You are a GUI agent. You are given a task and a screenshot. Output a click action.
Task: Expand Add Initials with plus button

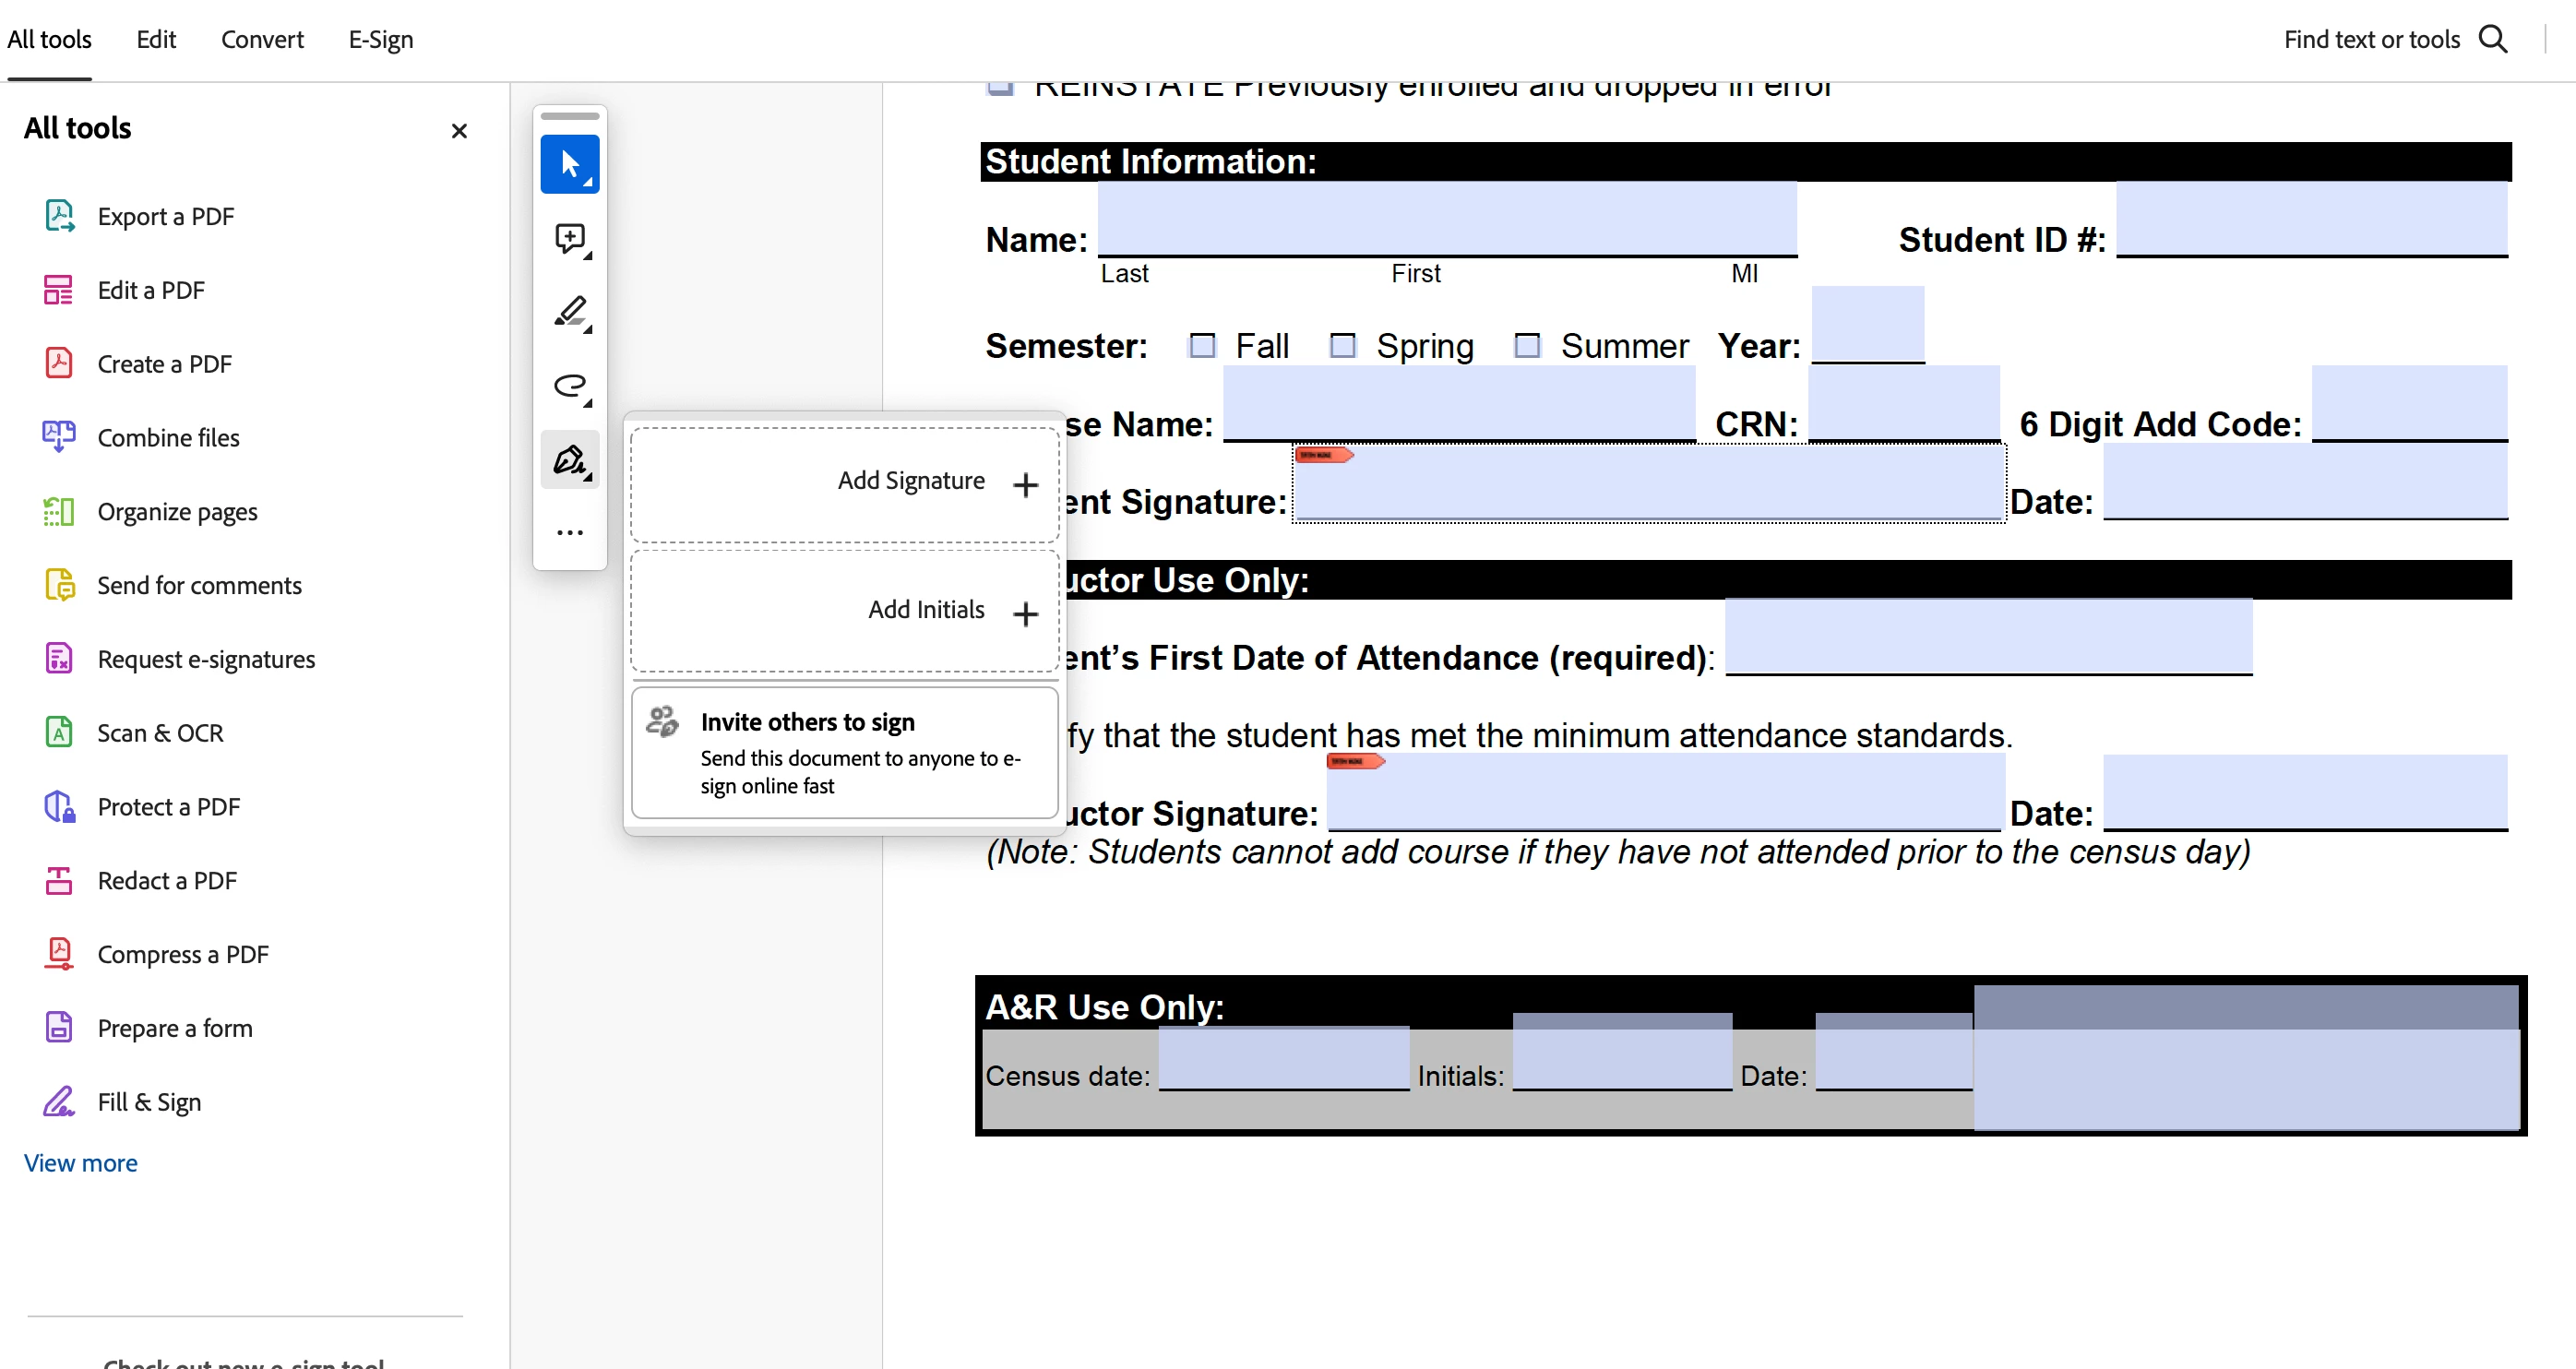(x=1025, y=613)
